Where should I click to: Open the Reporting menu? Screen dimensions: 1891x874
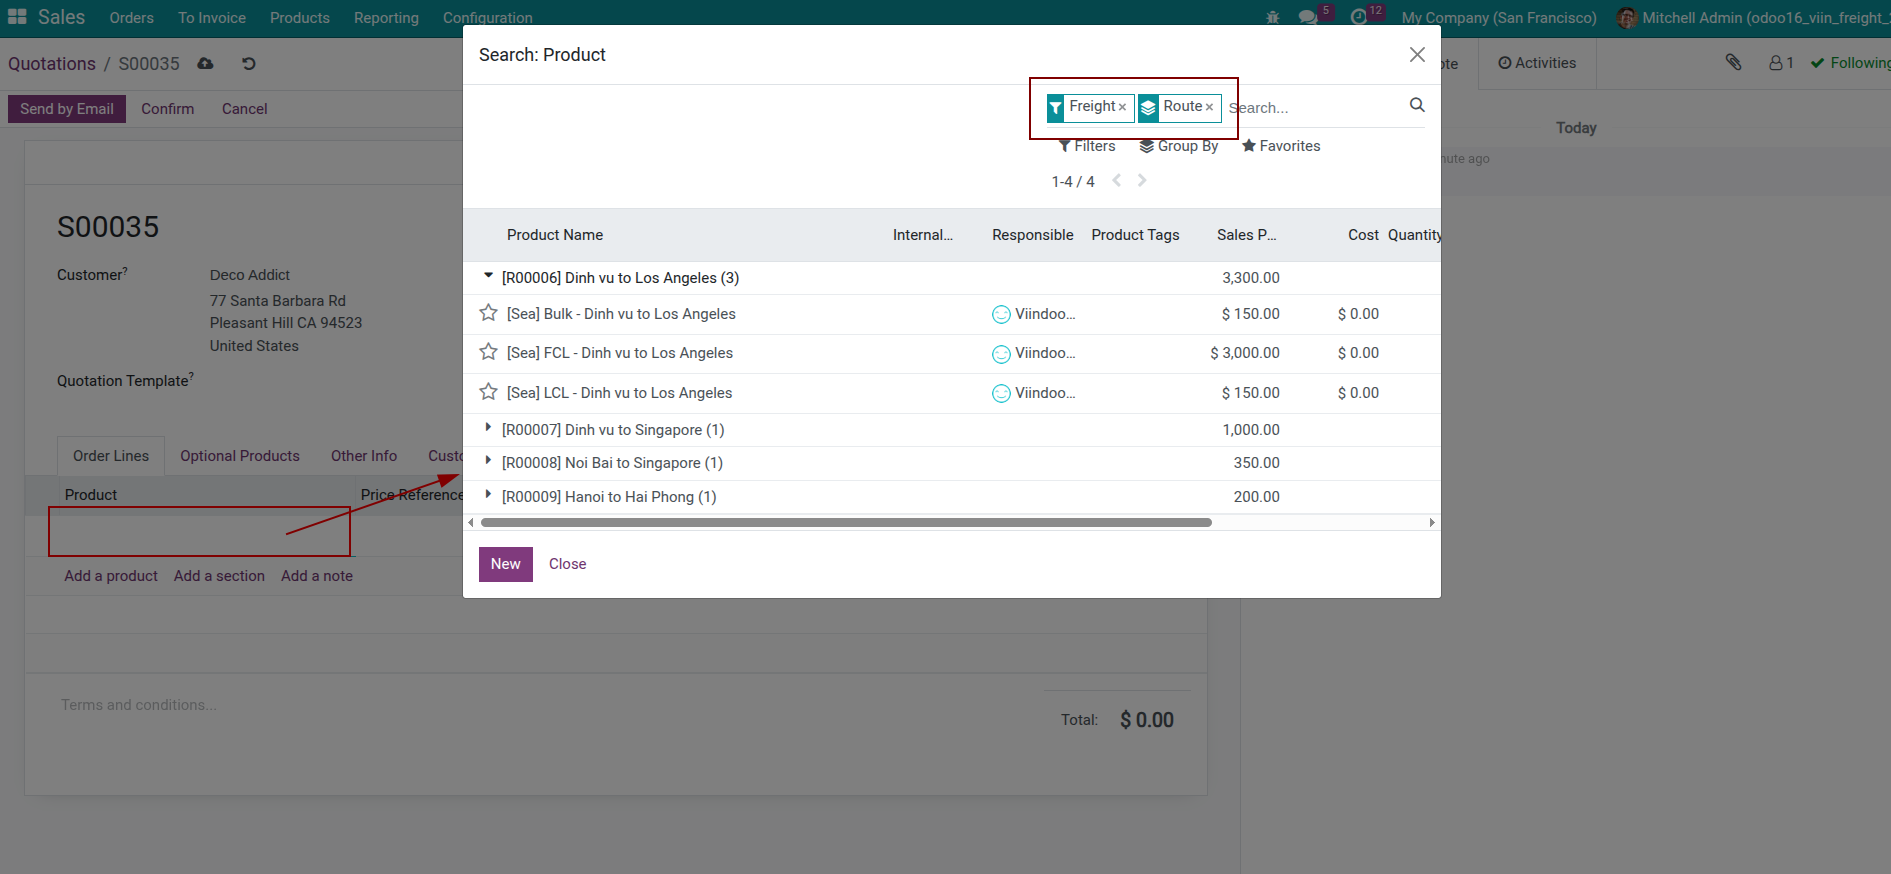(x=386, y=18)
